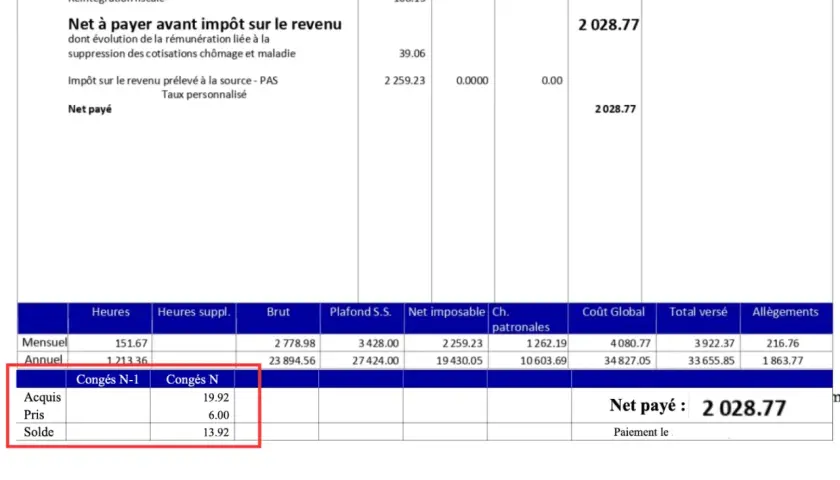This screenshot has width=840, height=480.
Task: Select the 'Annuel' row label
Action: pos(43,359)
